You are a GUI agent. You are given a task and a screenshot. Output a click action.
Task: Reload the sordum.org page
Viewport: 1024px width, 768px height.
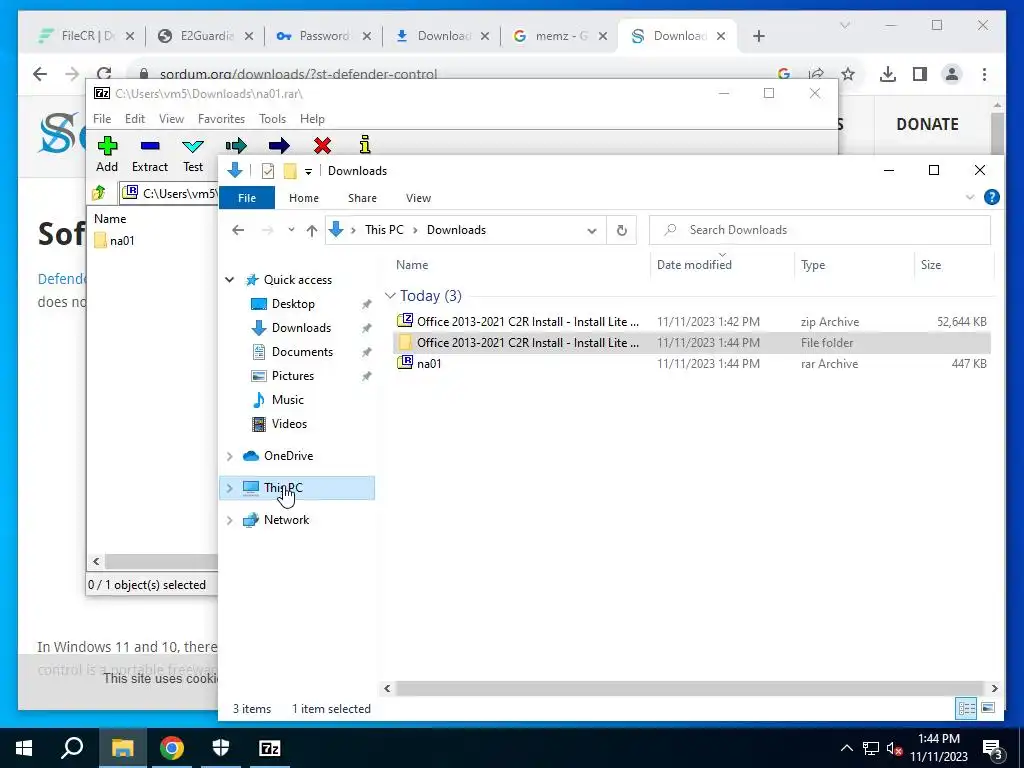pos(103,73)
